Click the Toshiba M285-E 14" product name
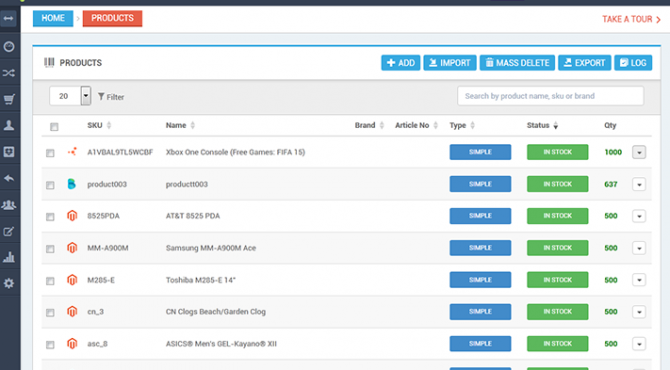The width and height of the screenshot is (670, 370). click(201, 280)
